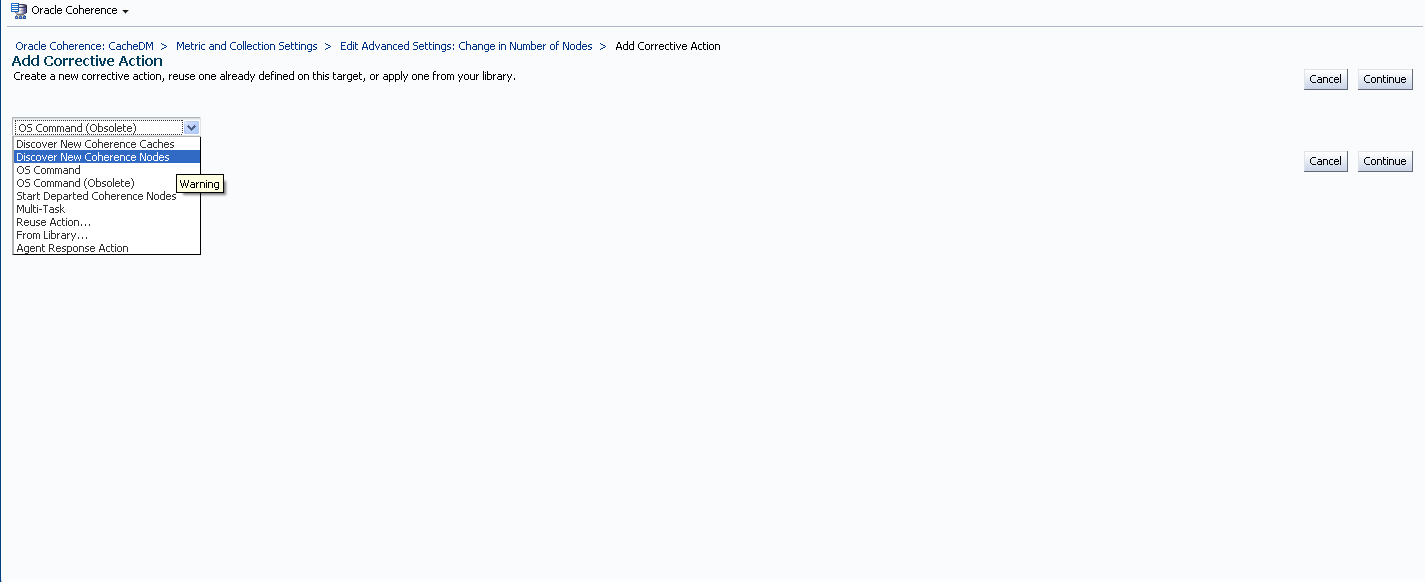Select Discover New Coherence Nodes option
Viewport: 1425px width, 582px height.
tap(107, 157)
